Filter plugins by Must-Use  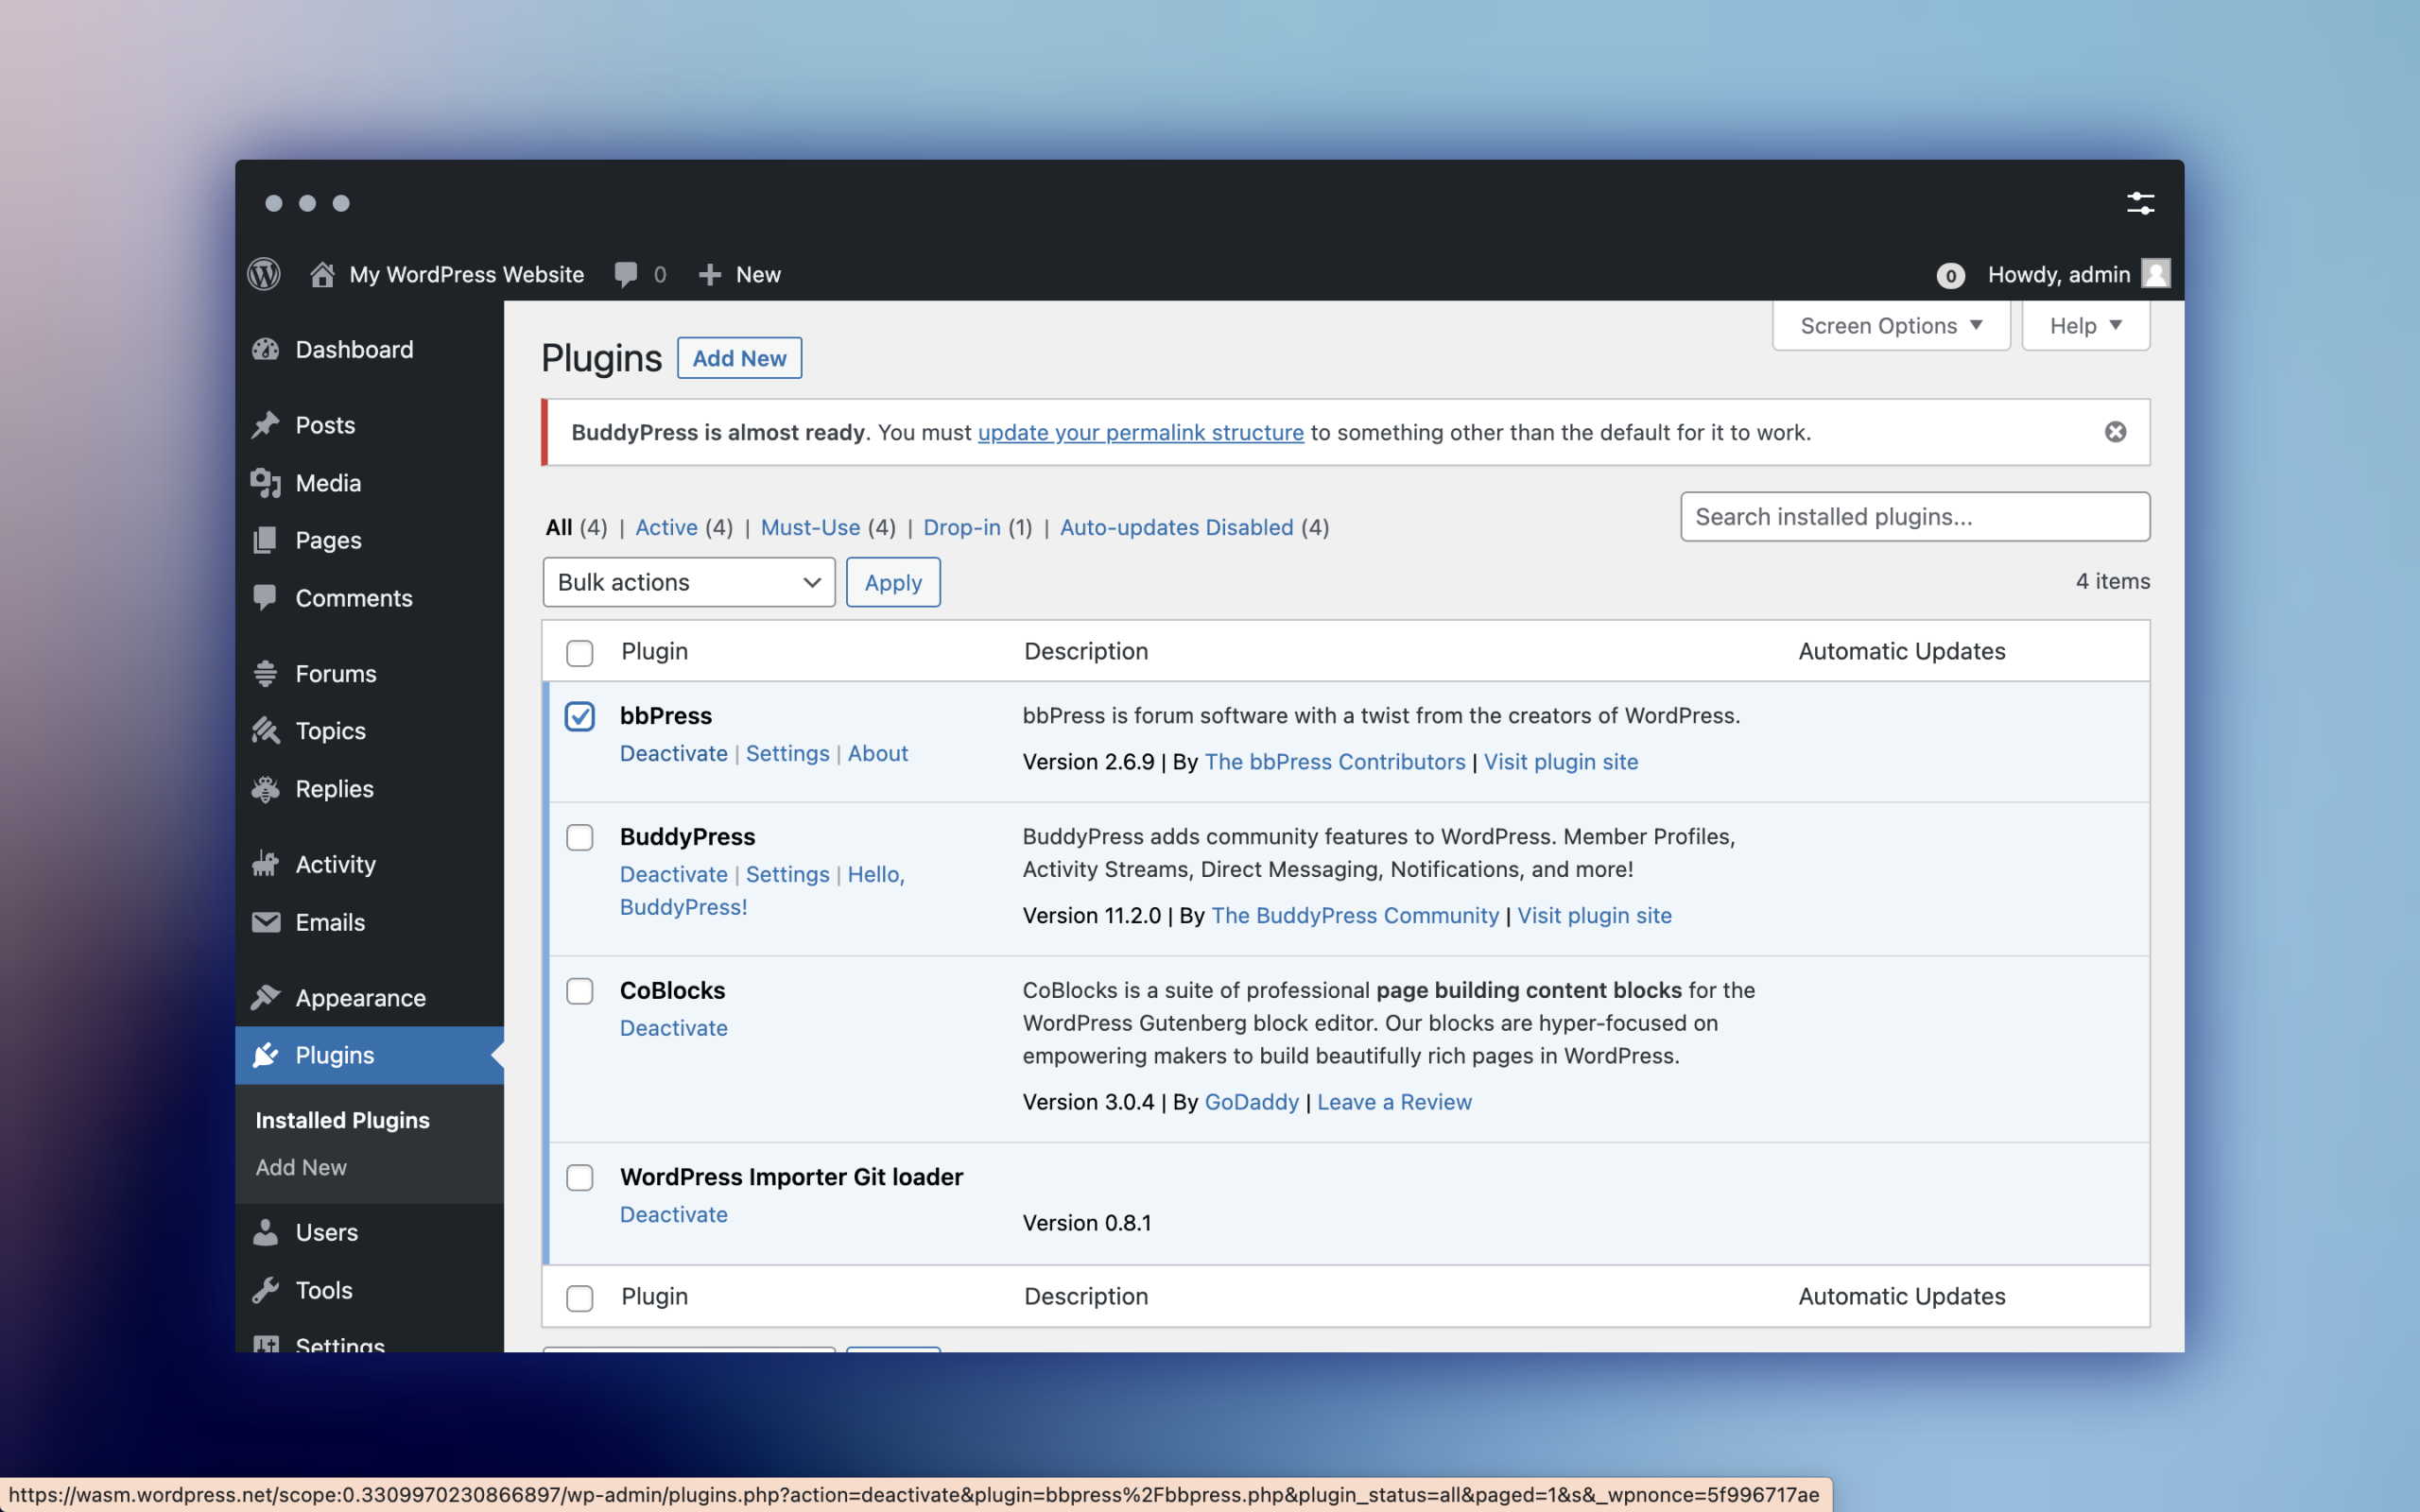810,527
